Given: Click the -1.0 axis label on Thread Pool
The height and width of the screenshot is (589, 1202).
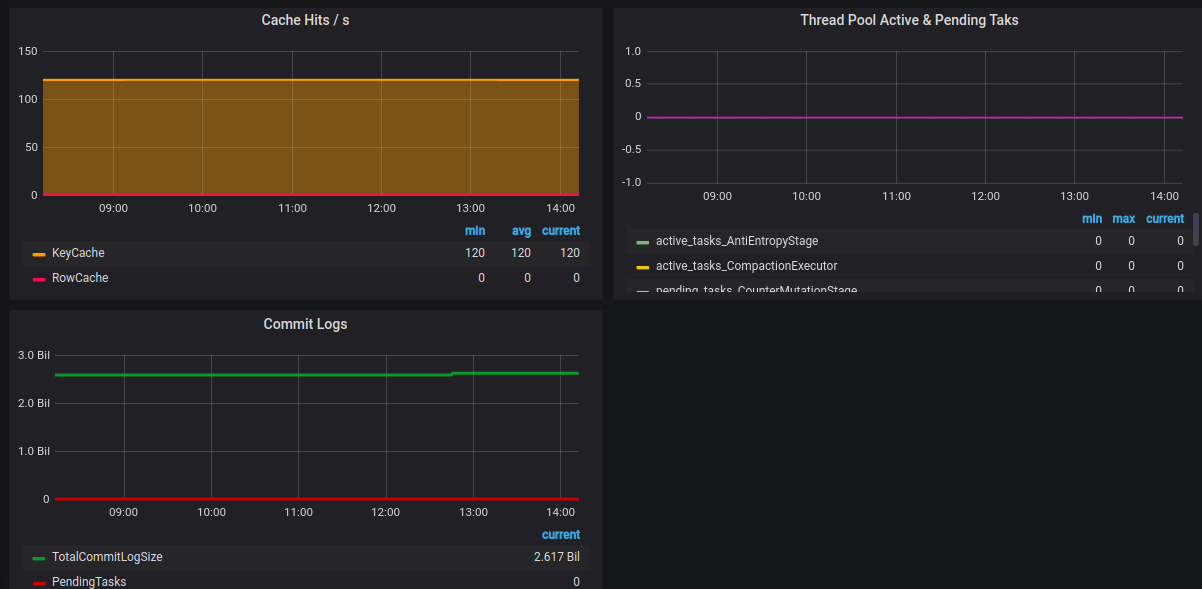Looking at the screenshot, I should coord(632,182).
